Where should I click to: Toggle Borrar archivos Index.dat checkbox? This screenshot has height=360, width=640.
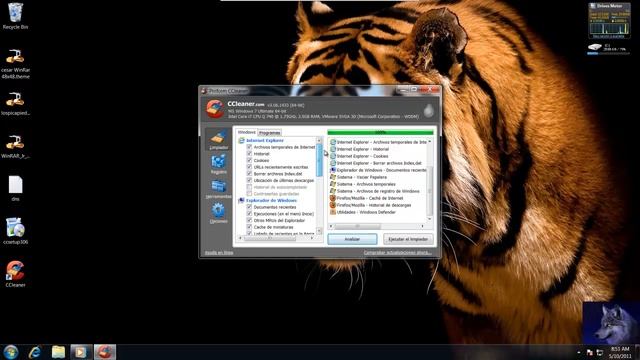click(249, 173)
